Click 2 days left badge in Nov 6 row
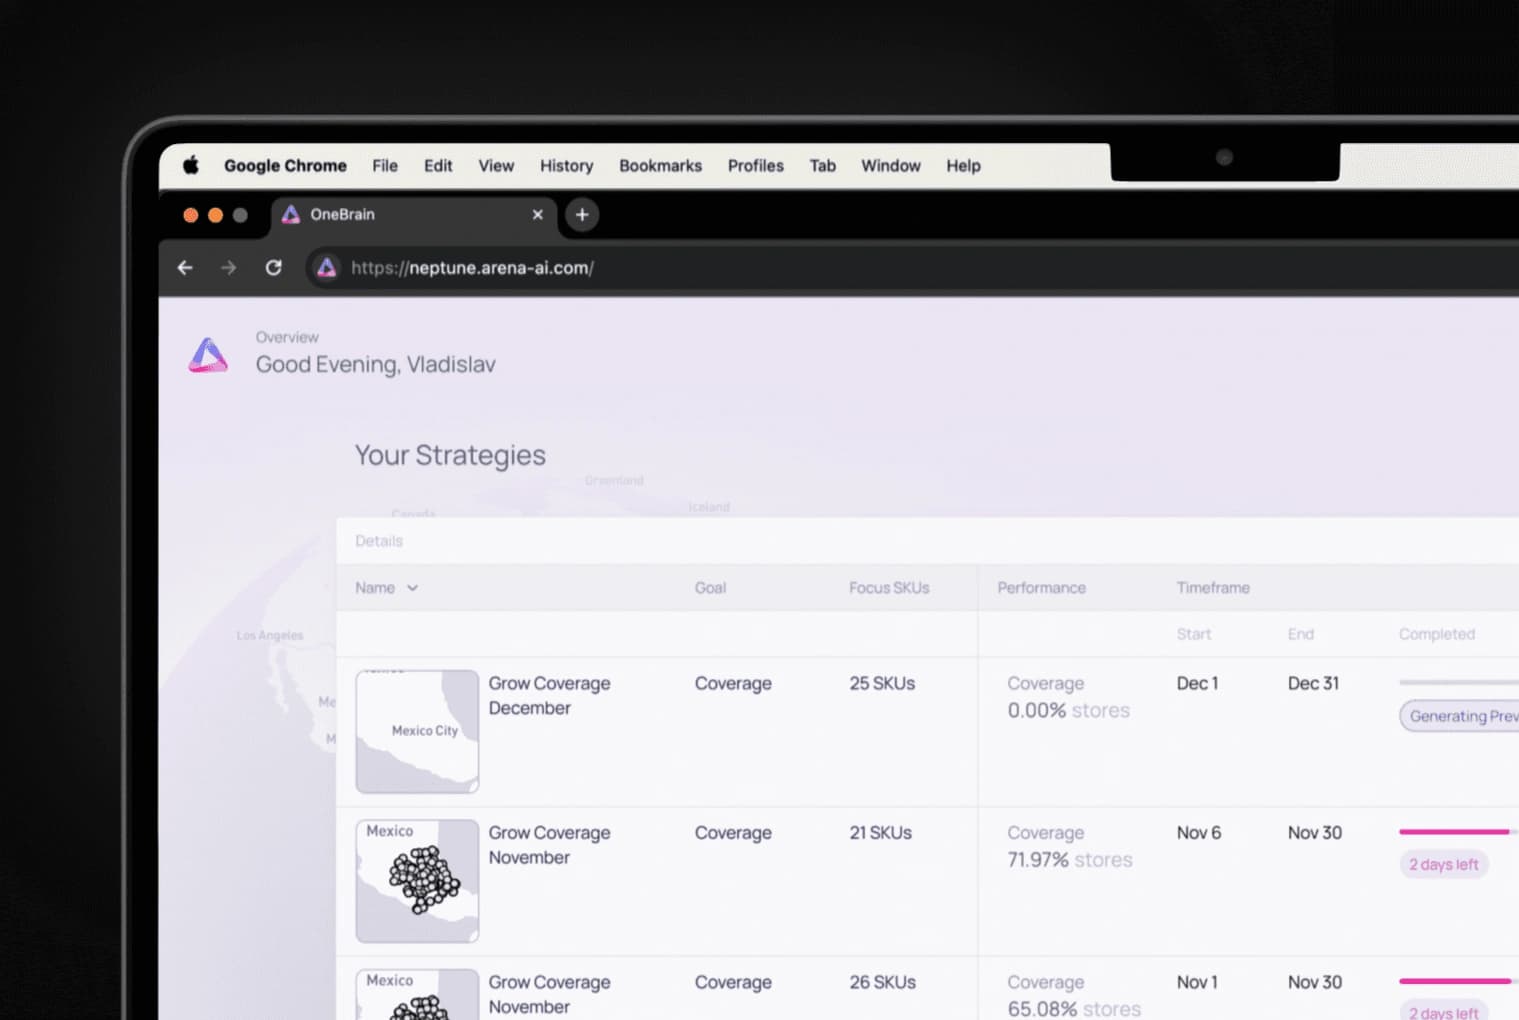Screen dimensions: 1519x1020 [x=1443, y=864]
